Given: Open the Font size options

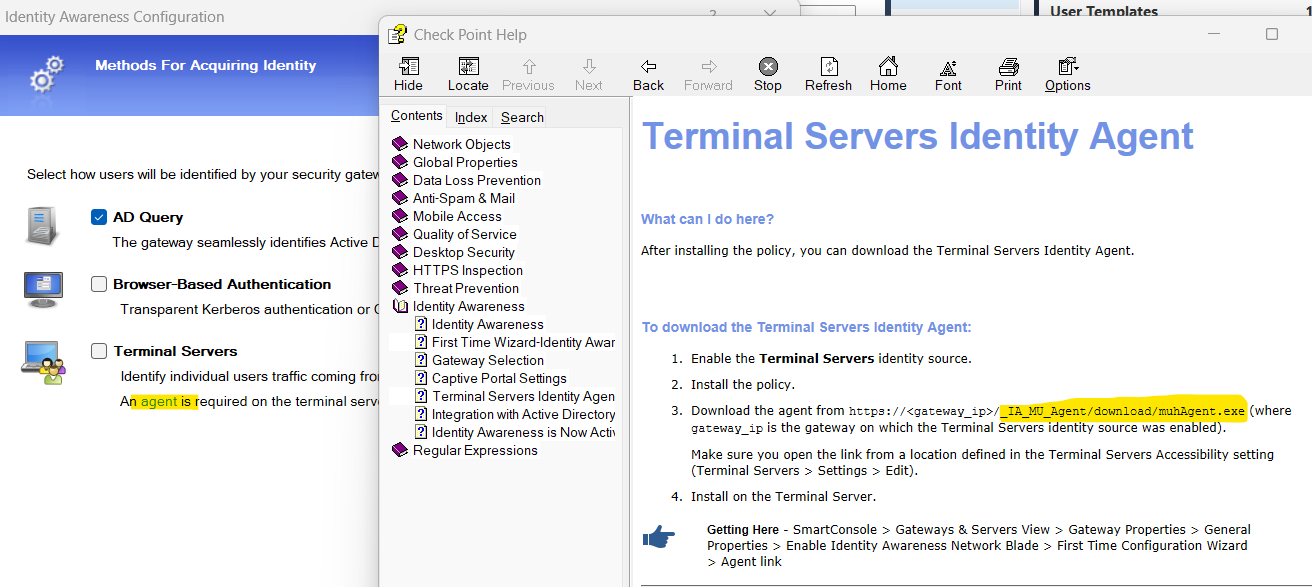Looking at the screenshot, I should point(948,70).
